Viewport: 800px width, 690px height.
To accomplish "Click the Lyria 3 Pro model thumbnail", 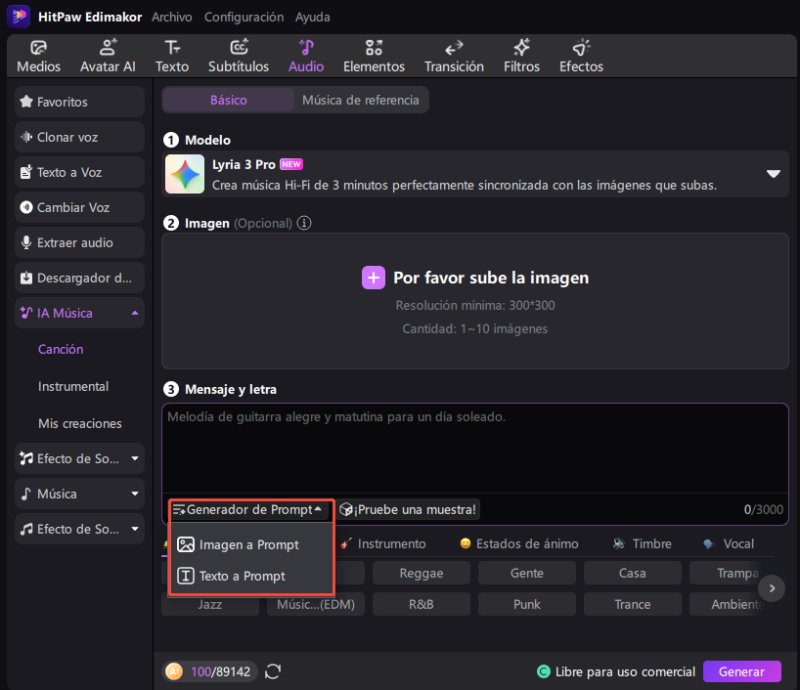I will 185,174.
